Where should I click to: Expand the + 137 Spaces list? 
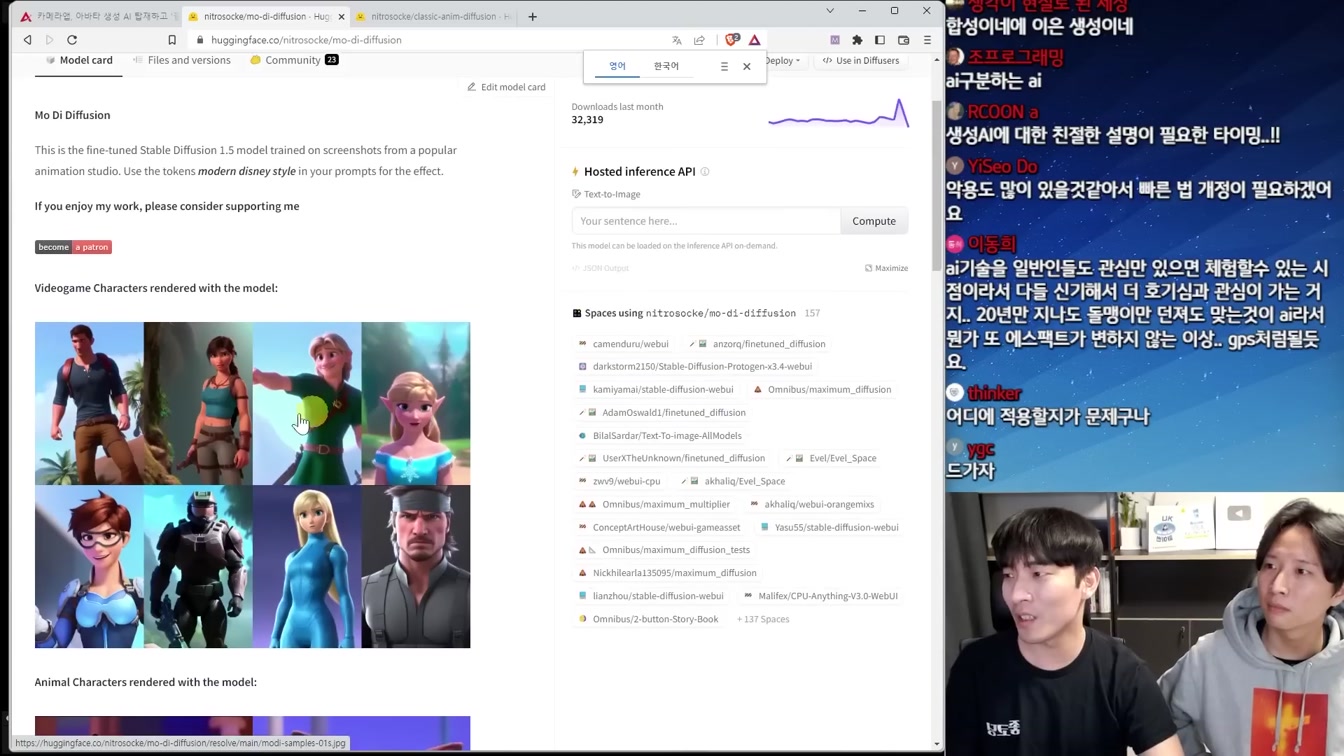point(763,619)
